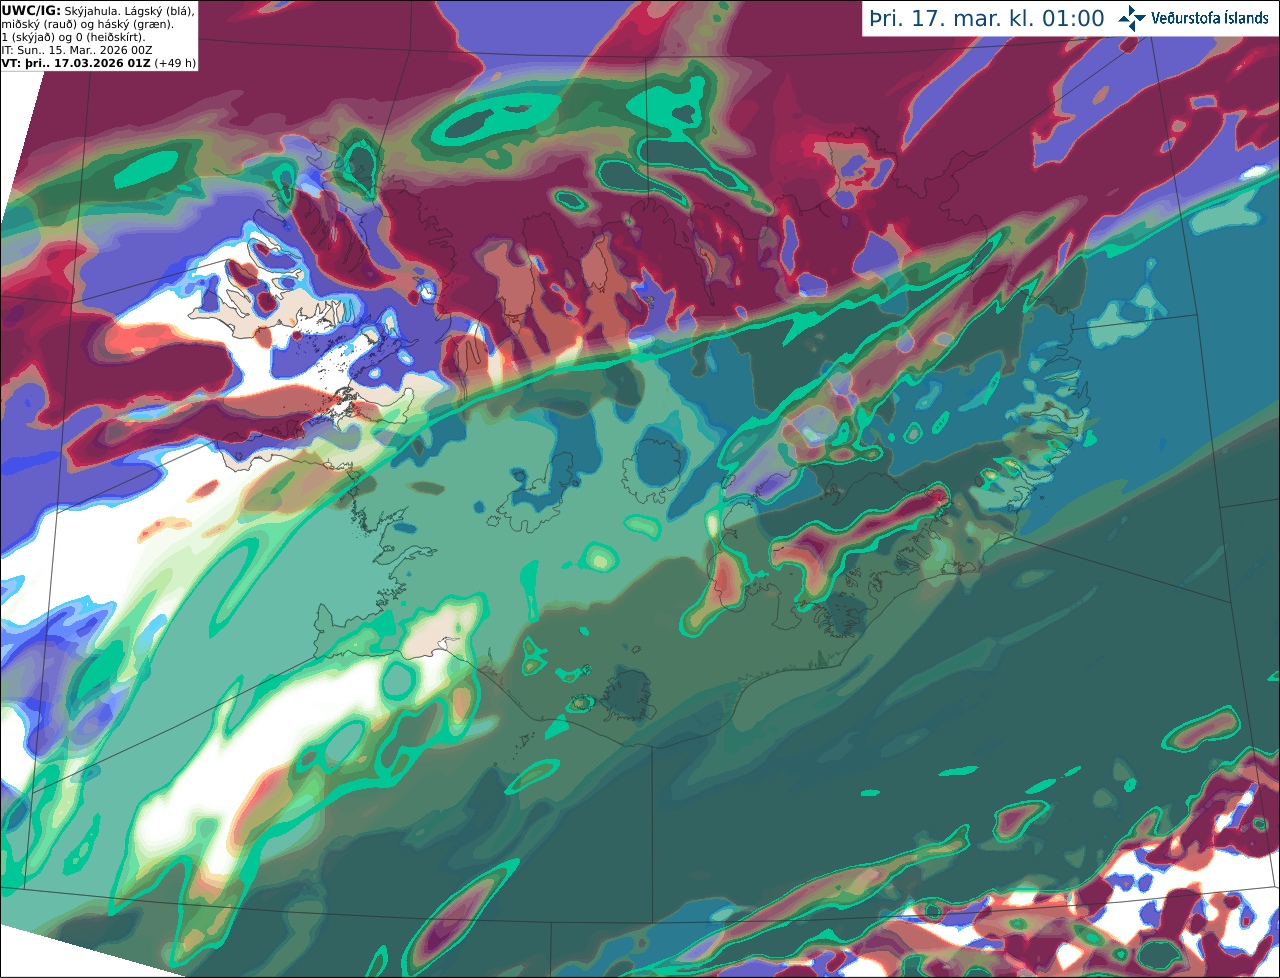Click 'Skýjahula. Lágský (blá),' legend text
This screenshot has height=978, width=1280.
click(x=129, y=12)
